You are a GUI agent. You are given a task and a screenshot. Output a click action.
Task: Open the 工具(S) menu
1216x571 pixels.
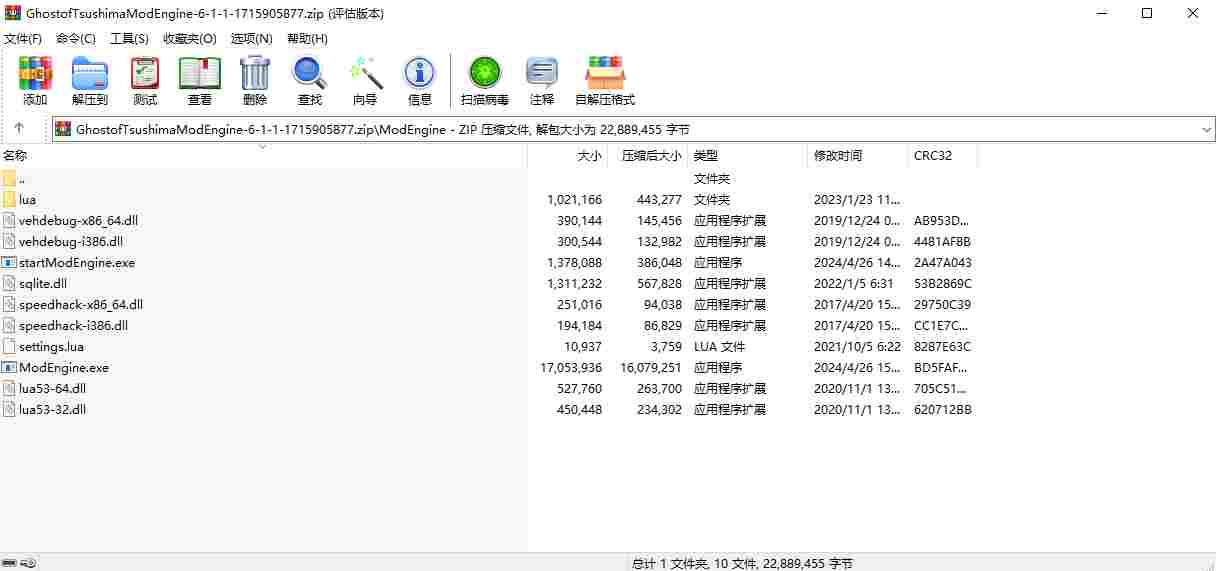coord(129,39)
